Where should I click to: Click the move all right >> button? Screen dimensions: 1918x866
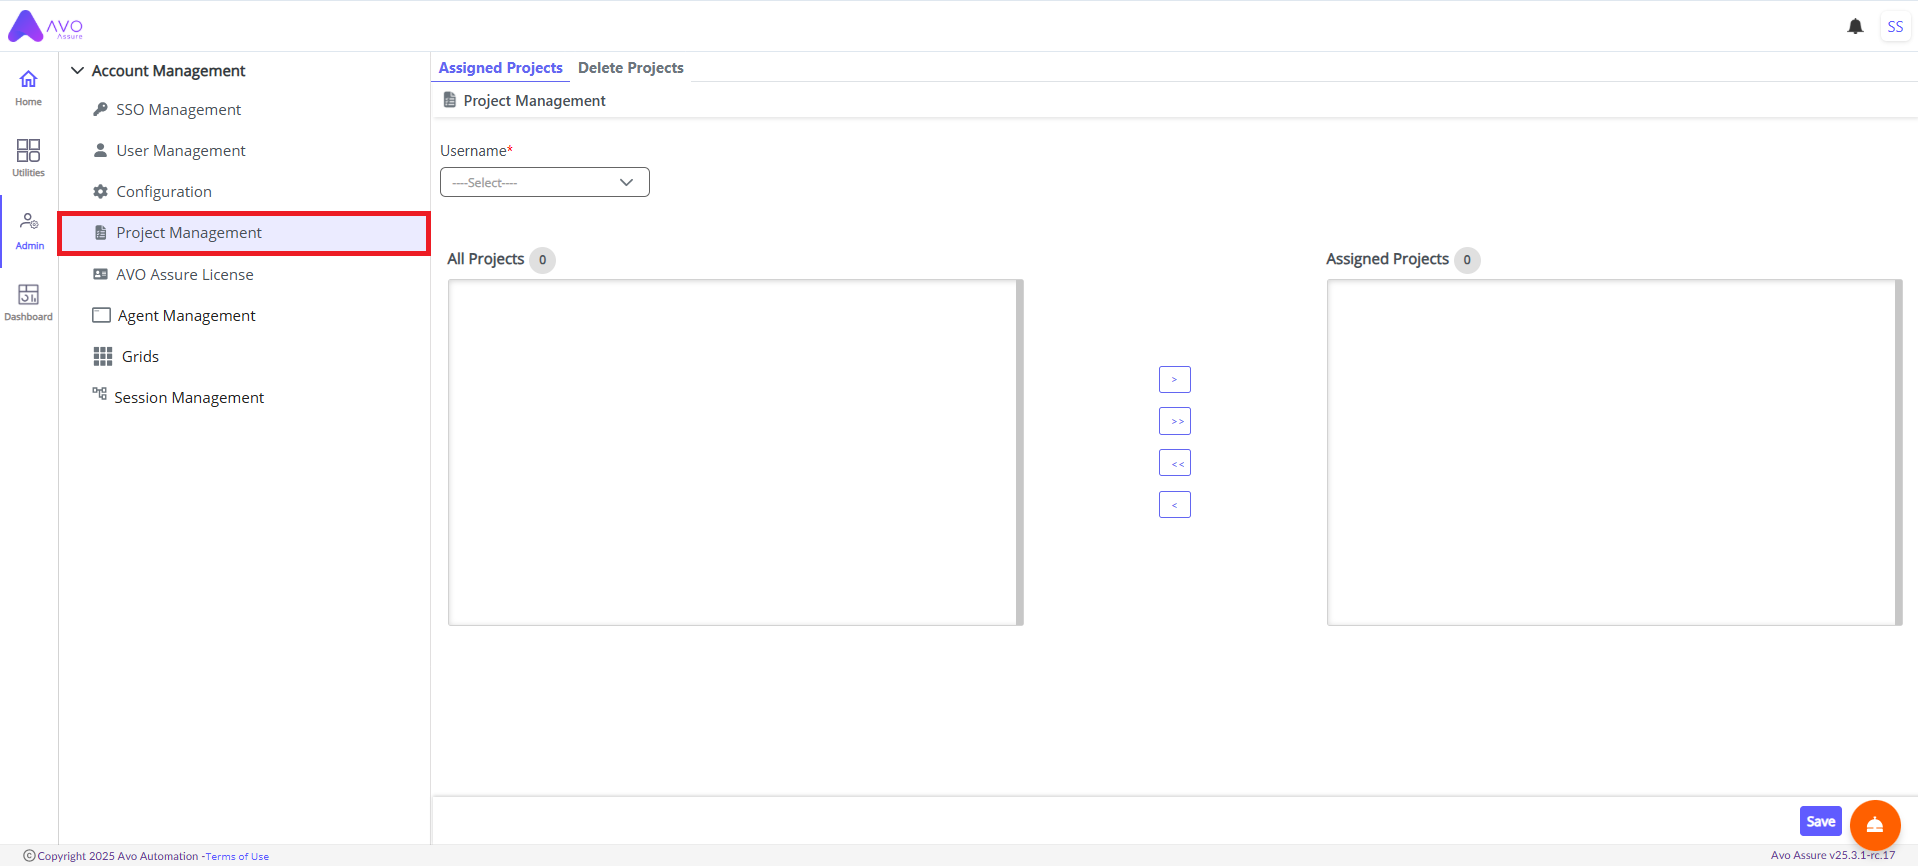coord(1174,421)
